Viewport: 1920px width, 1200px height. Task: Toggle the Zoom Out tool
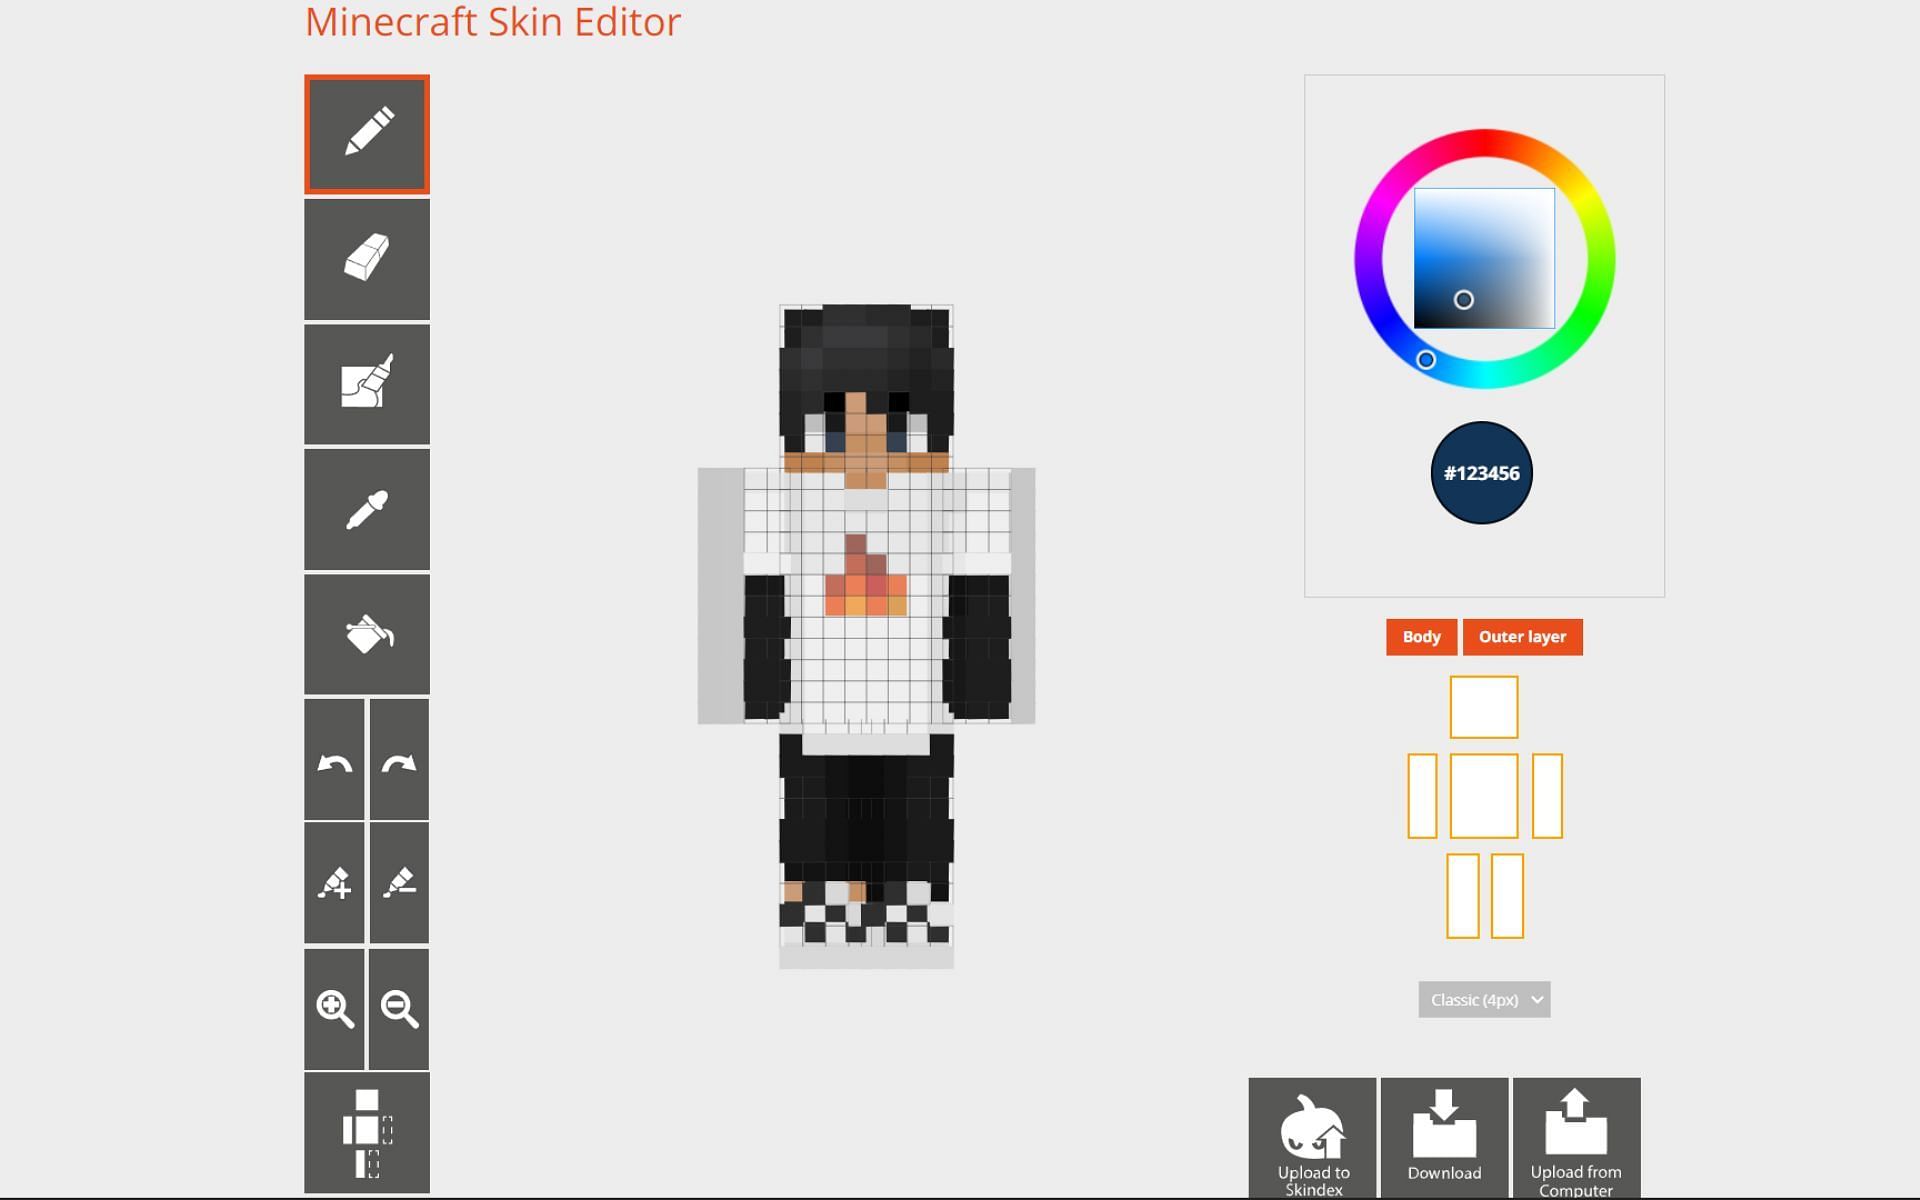click(x=398, y=1006)
